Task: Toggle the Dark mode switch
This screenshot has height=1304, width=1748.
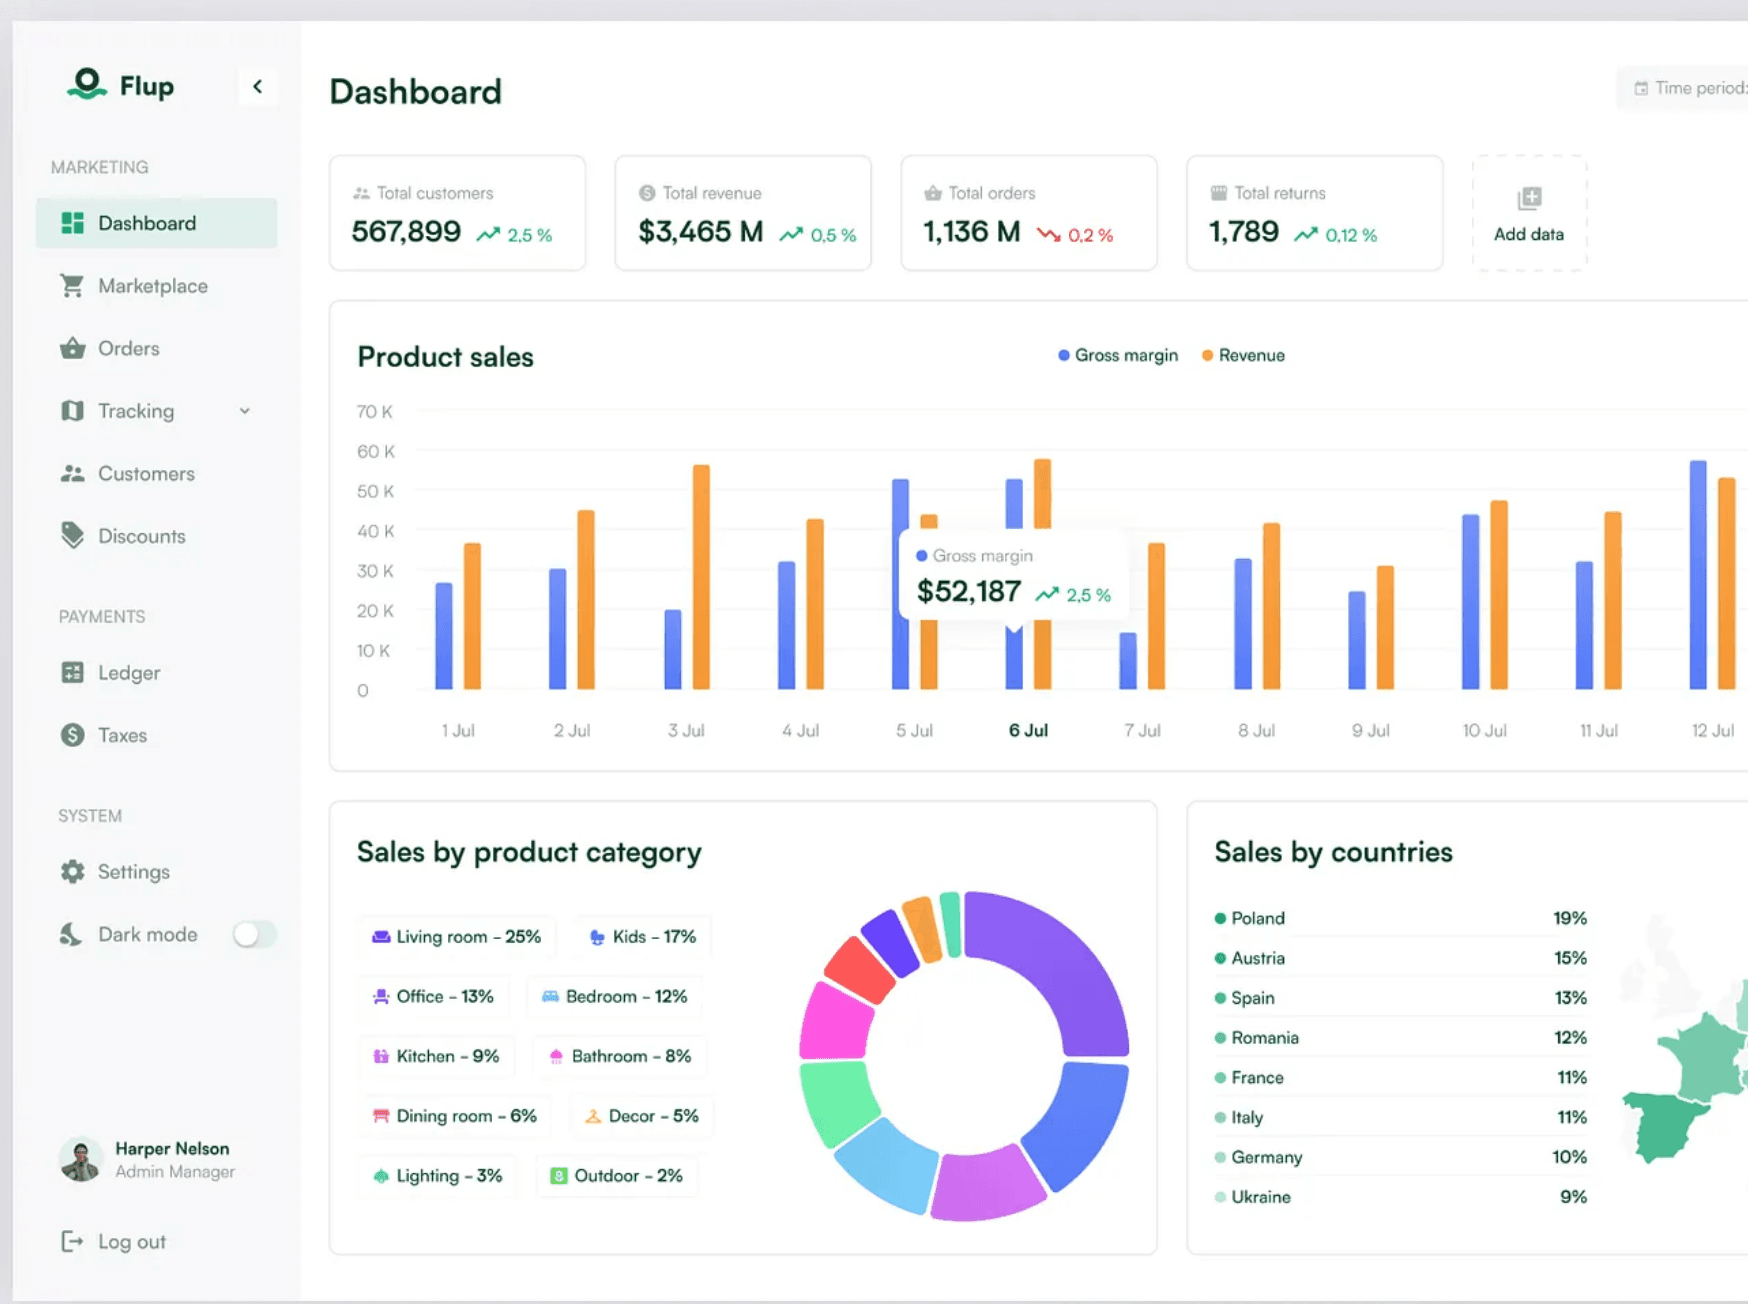Action: pos(254,934)
